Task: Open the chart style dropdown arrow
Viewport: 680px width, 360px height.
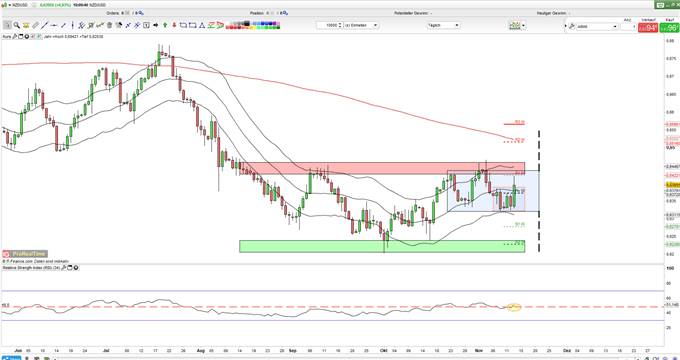Action: tap(523, 25)
